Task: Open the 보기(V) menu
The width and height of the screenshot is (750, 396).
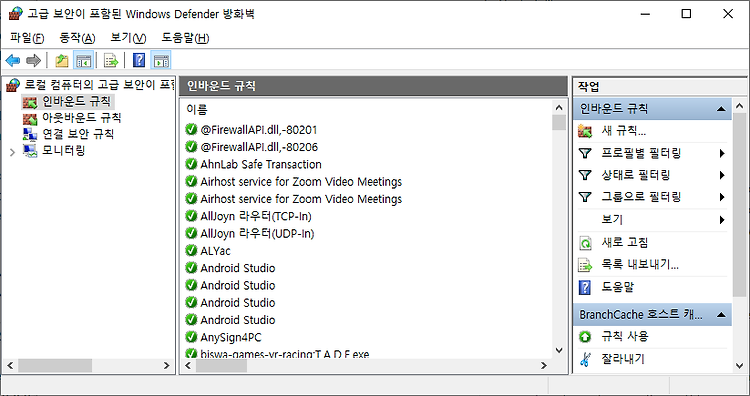Action: 128,38
